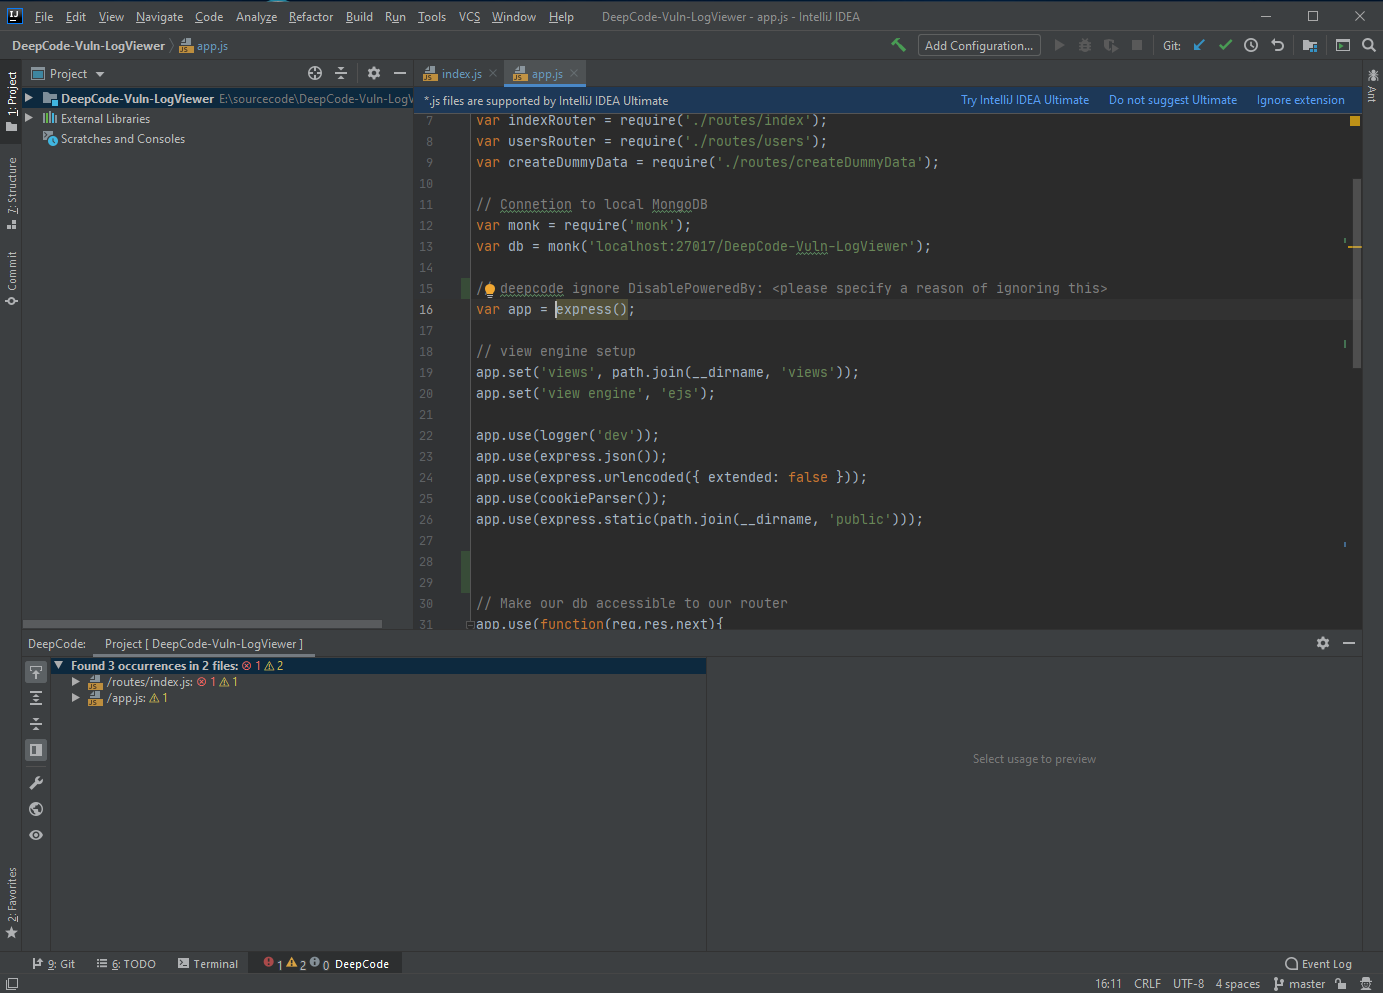This screenshot has width=1383, height=993.
Task: Open UTF-8 encoding selector
Action: [1188, 984]
